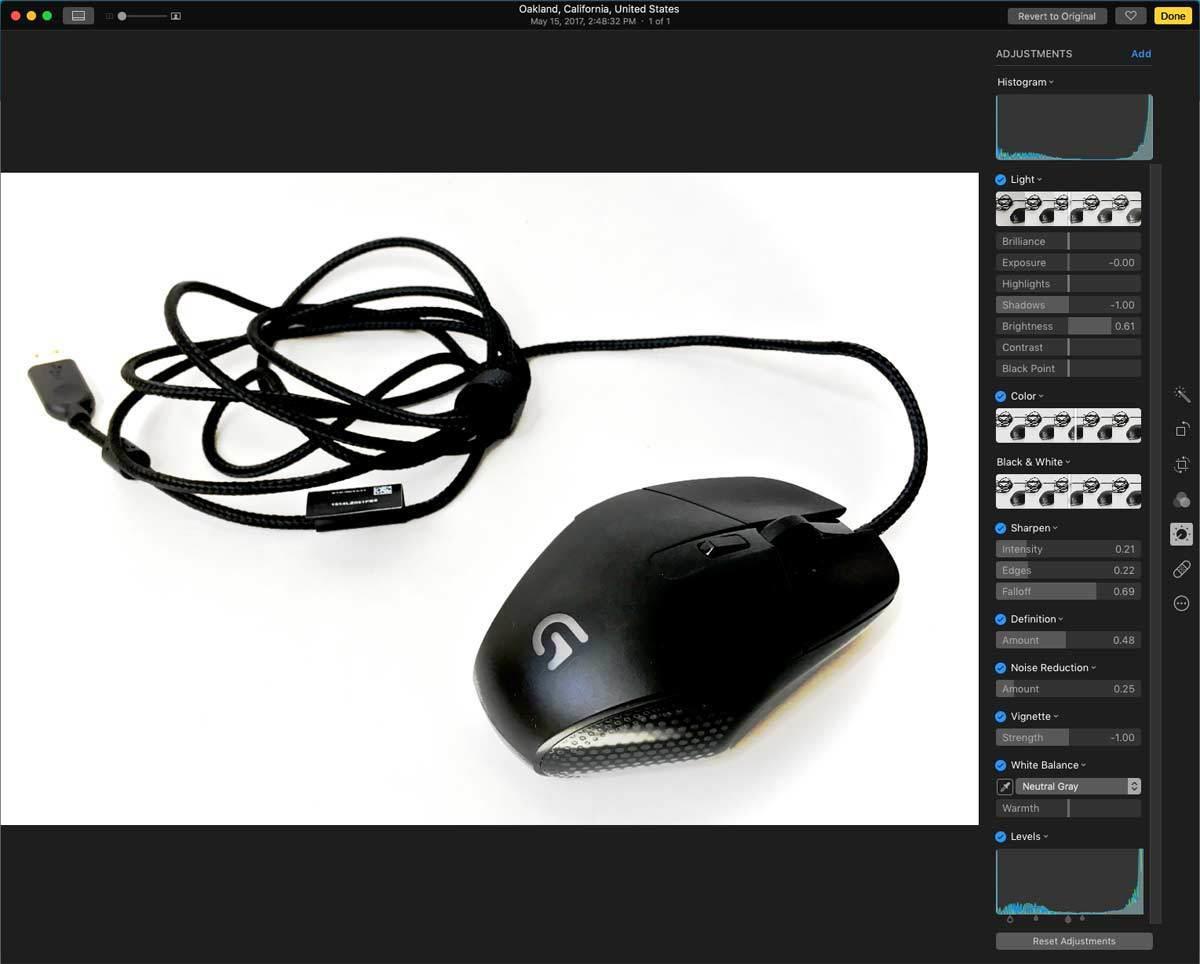Viewport: 1200px width, 964px height.
Task: Adjust the Brilliance slider
Action: coord(1068,241)
